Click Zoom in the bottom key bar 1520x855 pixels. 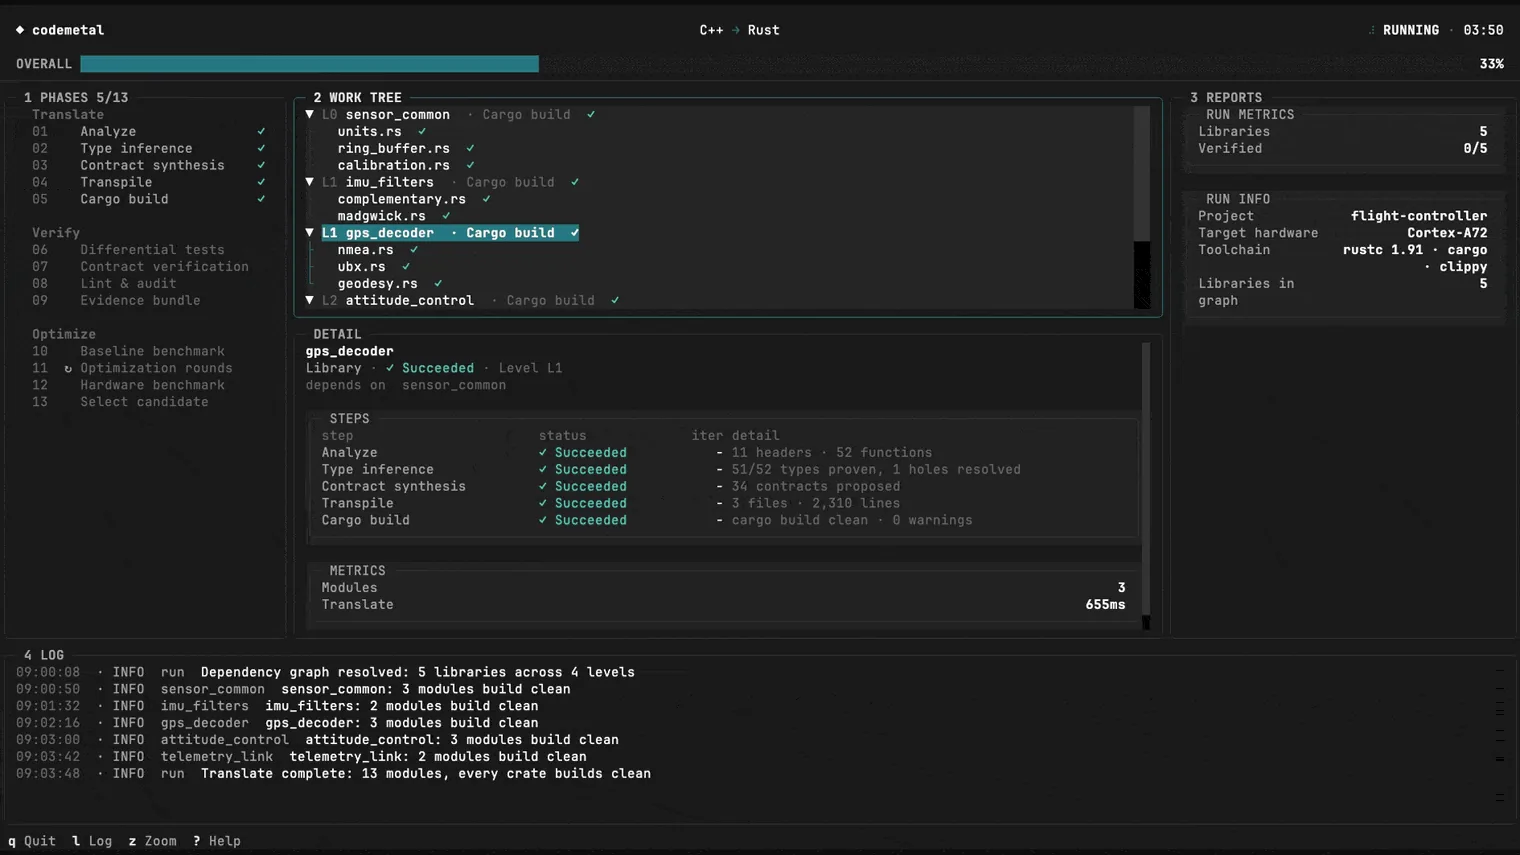click(152, 842)
